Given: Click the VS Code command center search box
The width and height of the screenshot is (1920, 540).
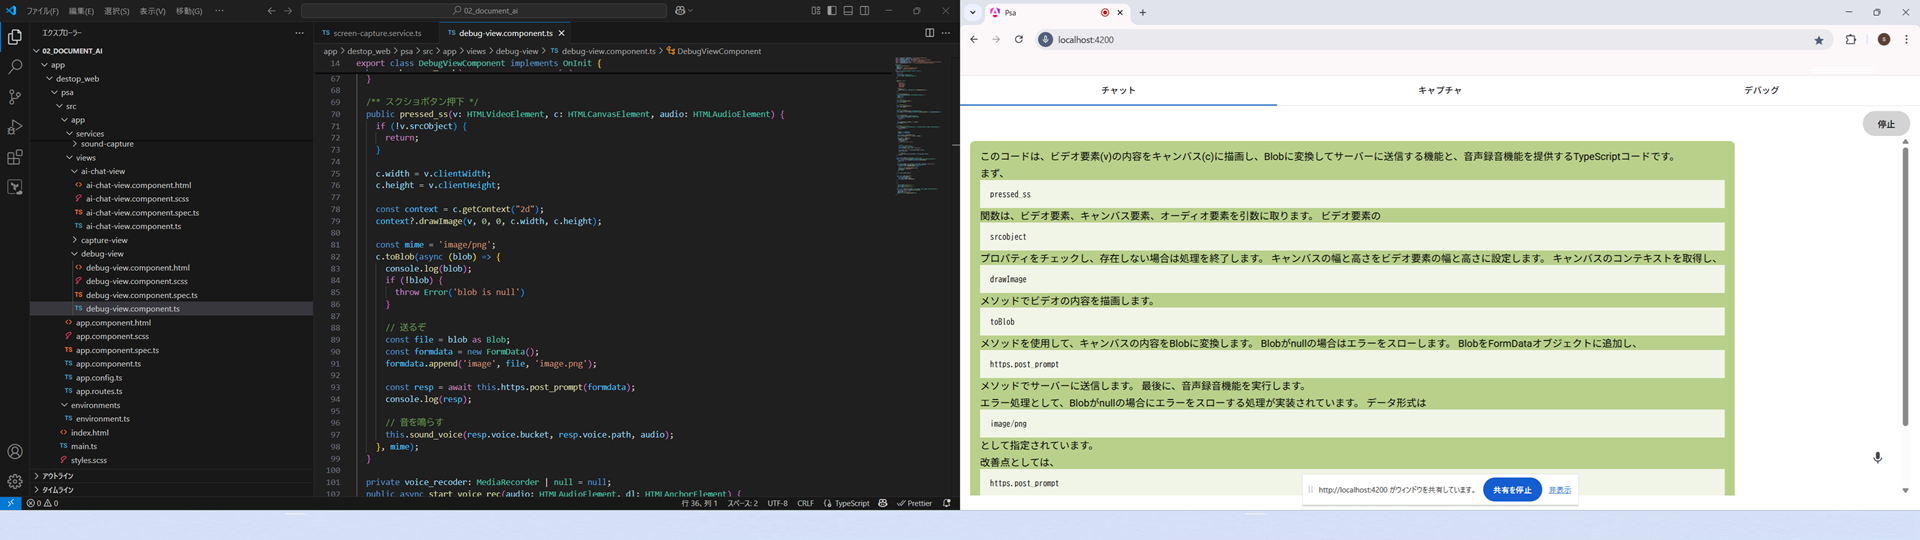Looking at the screenshot, I should tap(484, 11).
